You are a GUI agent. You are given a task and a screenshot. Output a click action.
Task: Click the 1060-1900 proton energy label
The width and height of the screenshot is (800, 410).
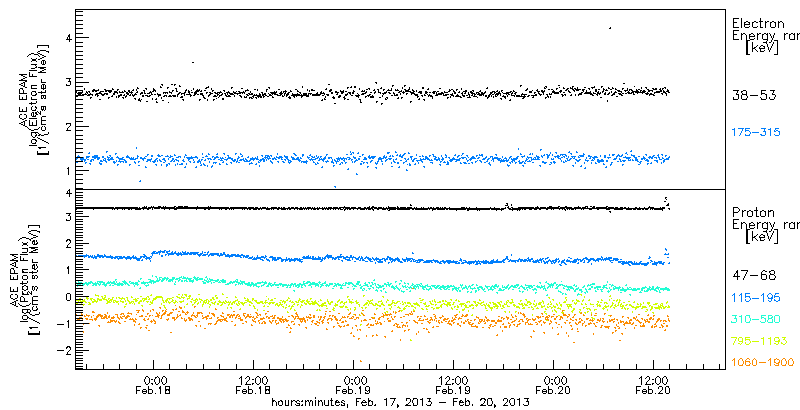[763, 363]
